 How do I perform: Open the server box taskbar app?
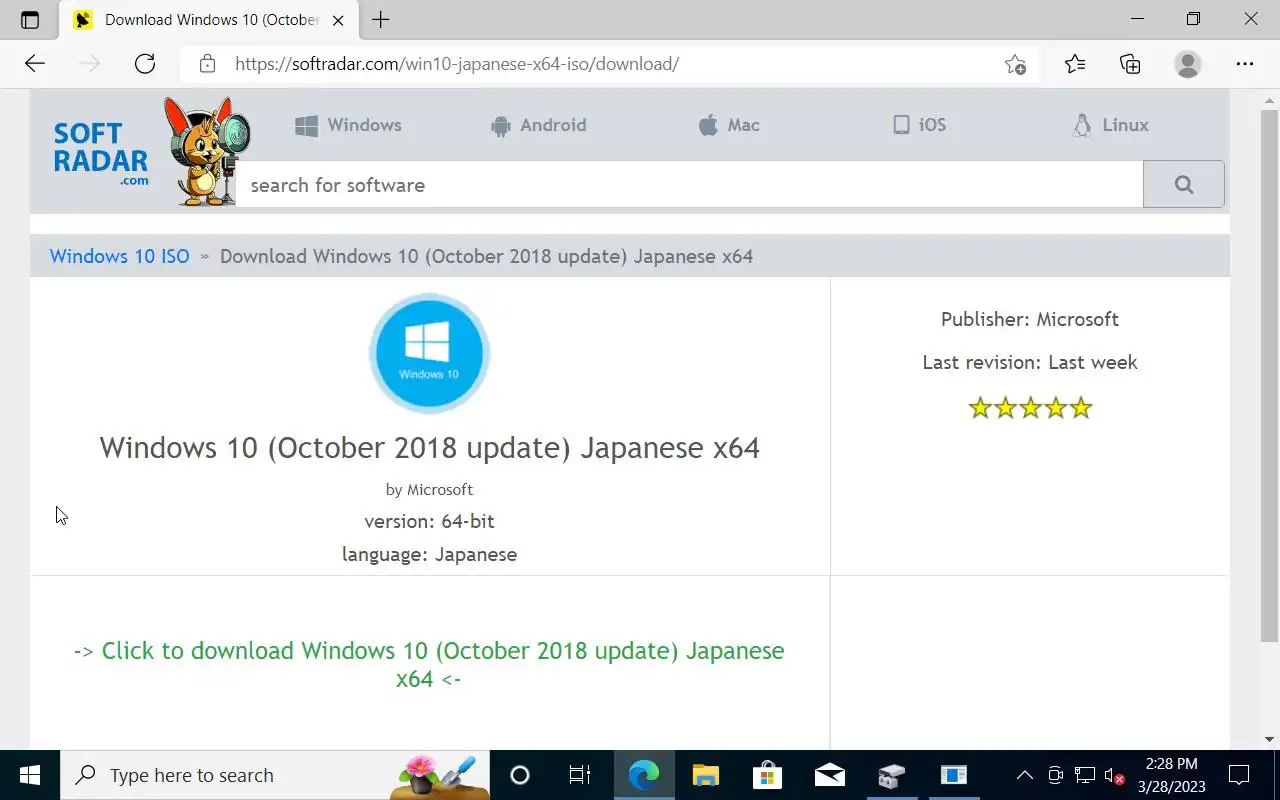pos(891,775)
